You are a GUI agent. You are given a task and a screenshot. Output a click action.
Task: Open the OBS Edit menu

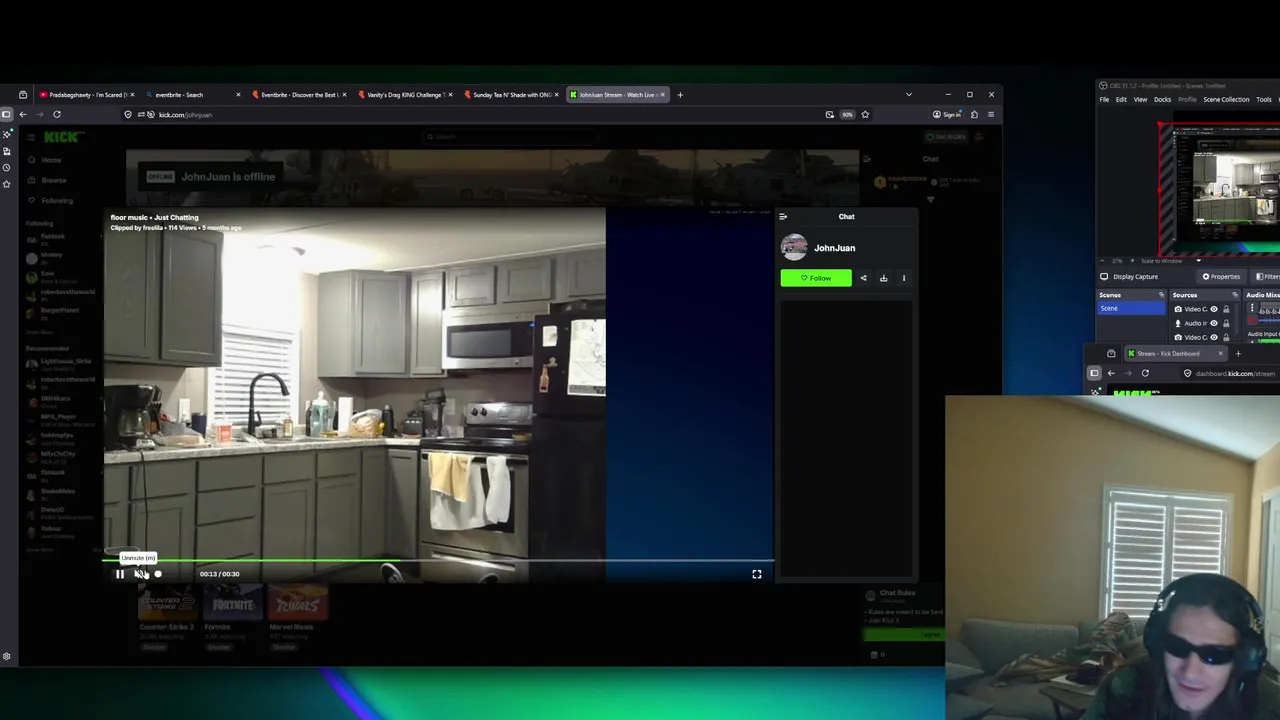[1121, 100]
